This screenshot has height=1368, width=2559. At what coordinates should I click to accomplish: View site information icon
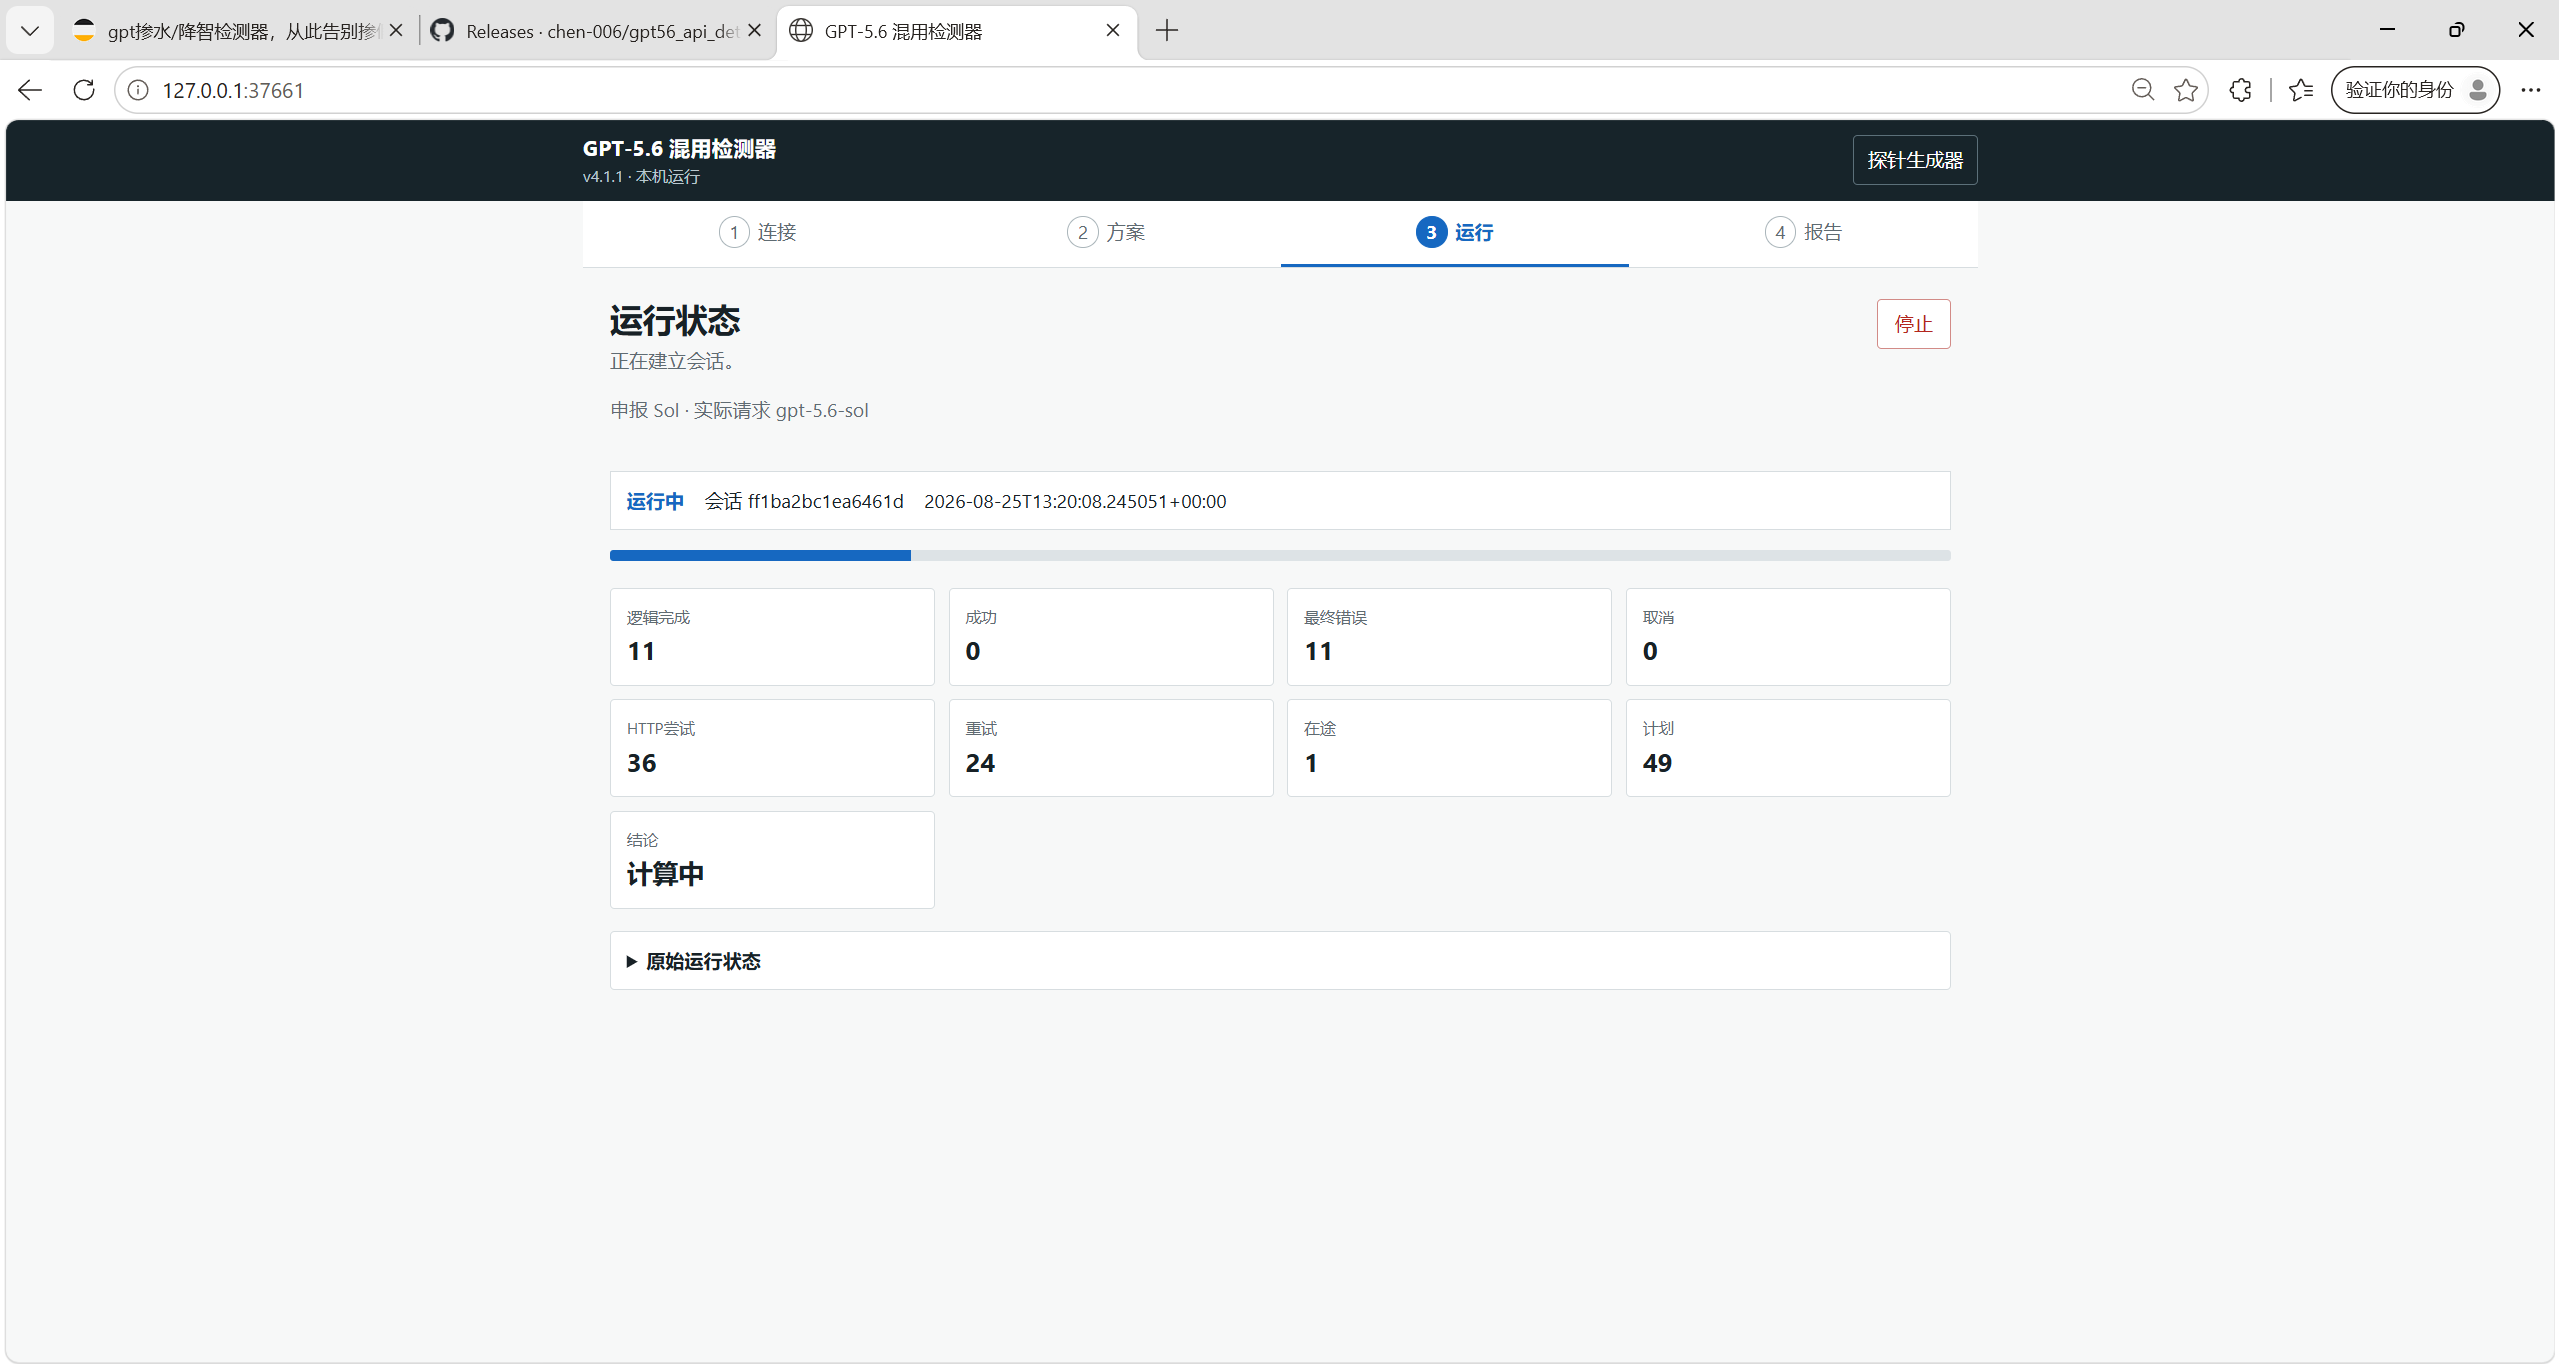[138, 90]
